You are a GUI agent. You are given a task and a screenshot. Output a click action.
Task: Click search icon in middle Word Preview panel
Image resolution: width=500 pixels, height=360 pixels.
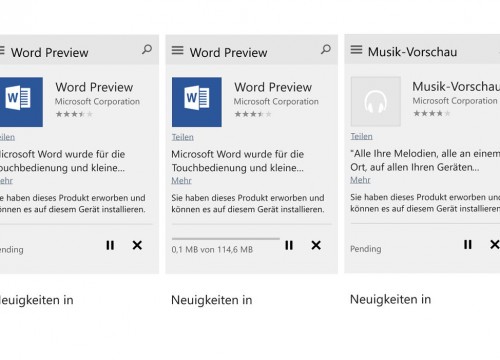tap(326, 50)
